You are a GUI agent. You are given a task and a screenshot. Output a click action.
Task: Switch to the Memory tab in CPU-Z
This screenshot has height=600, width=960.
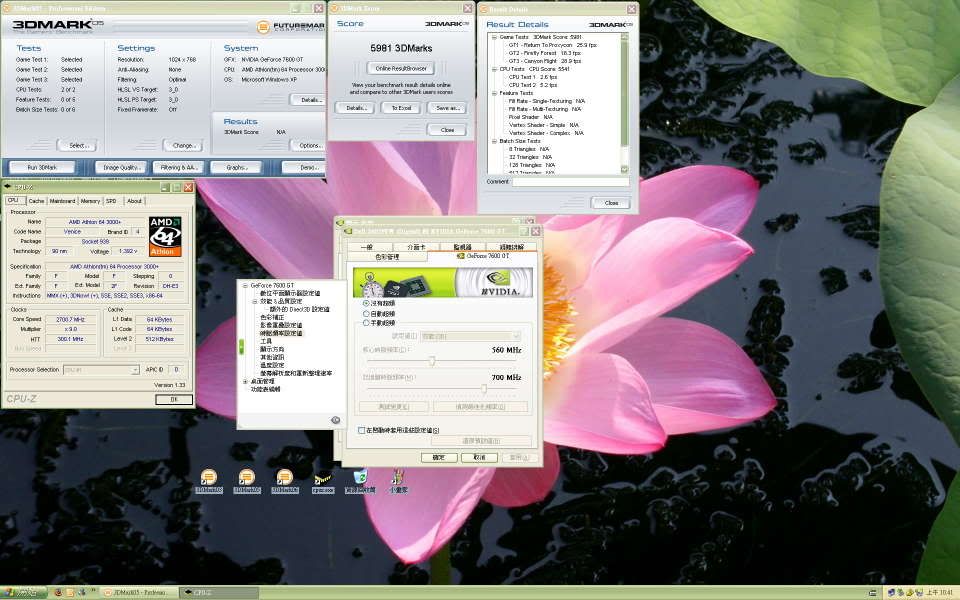coord(90,201)
